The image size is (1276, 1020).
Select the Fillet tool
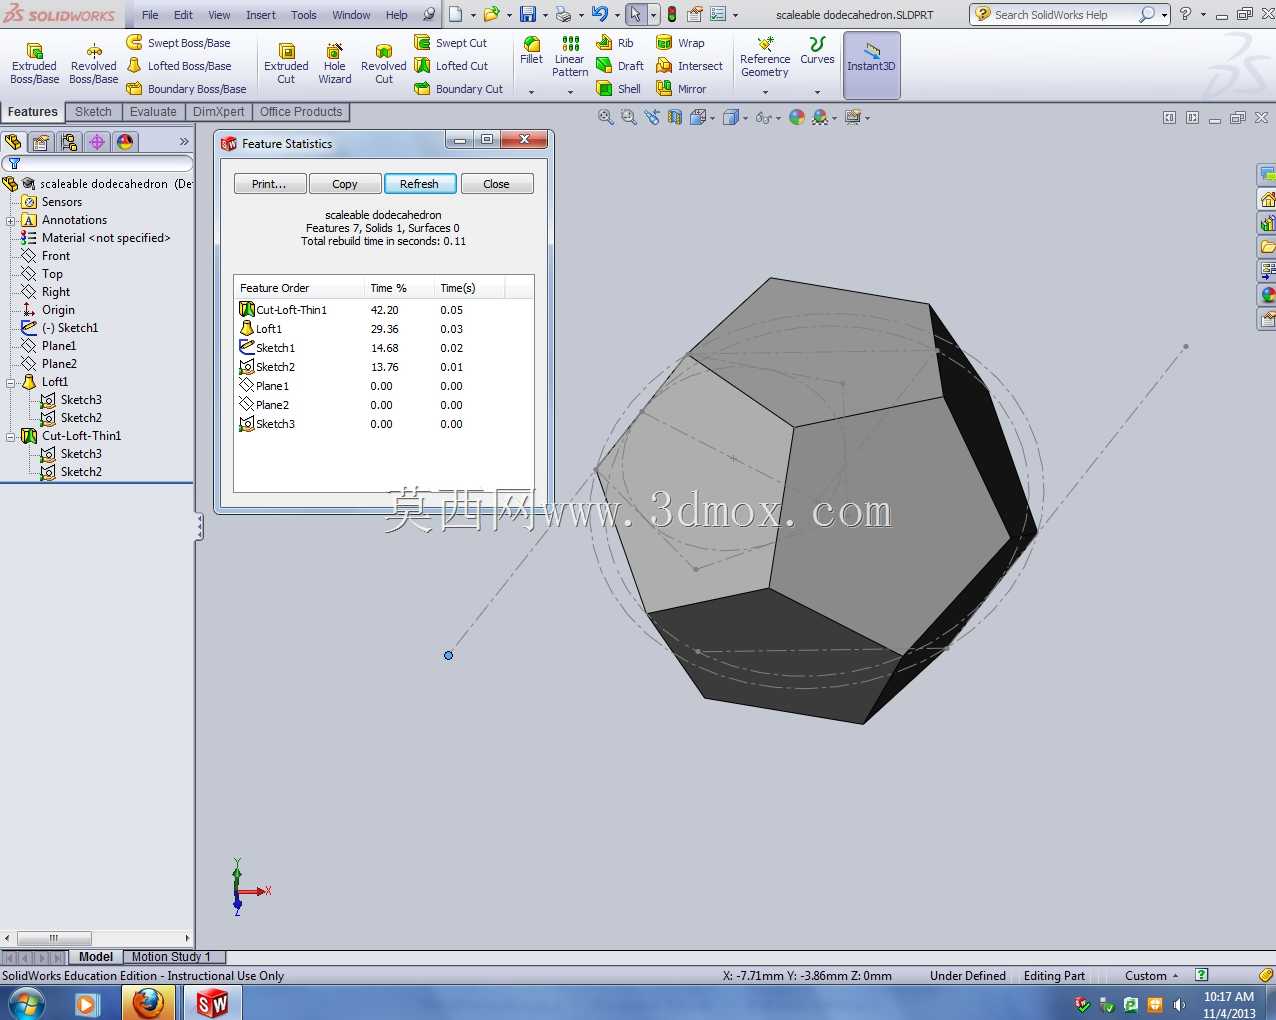[531, 51]
